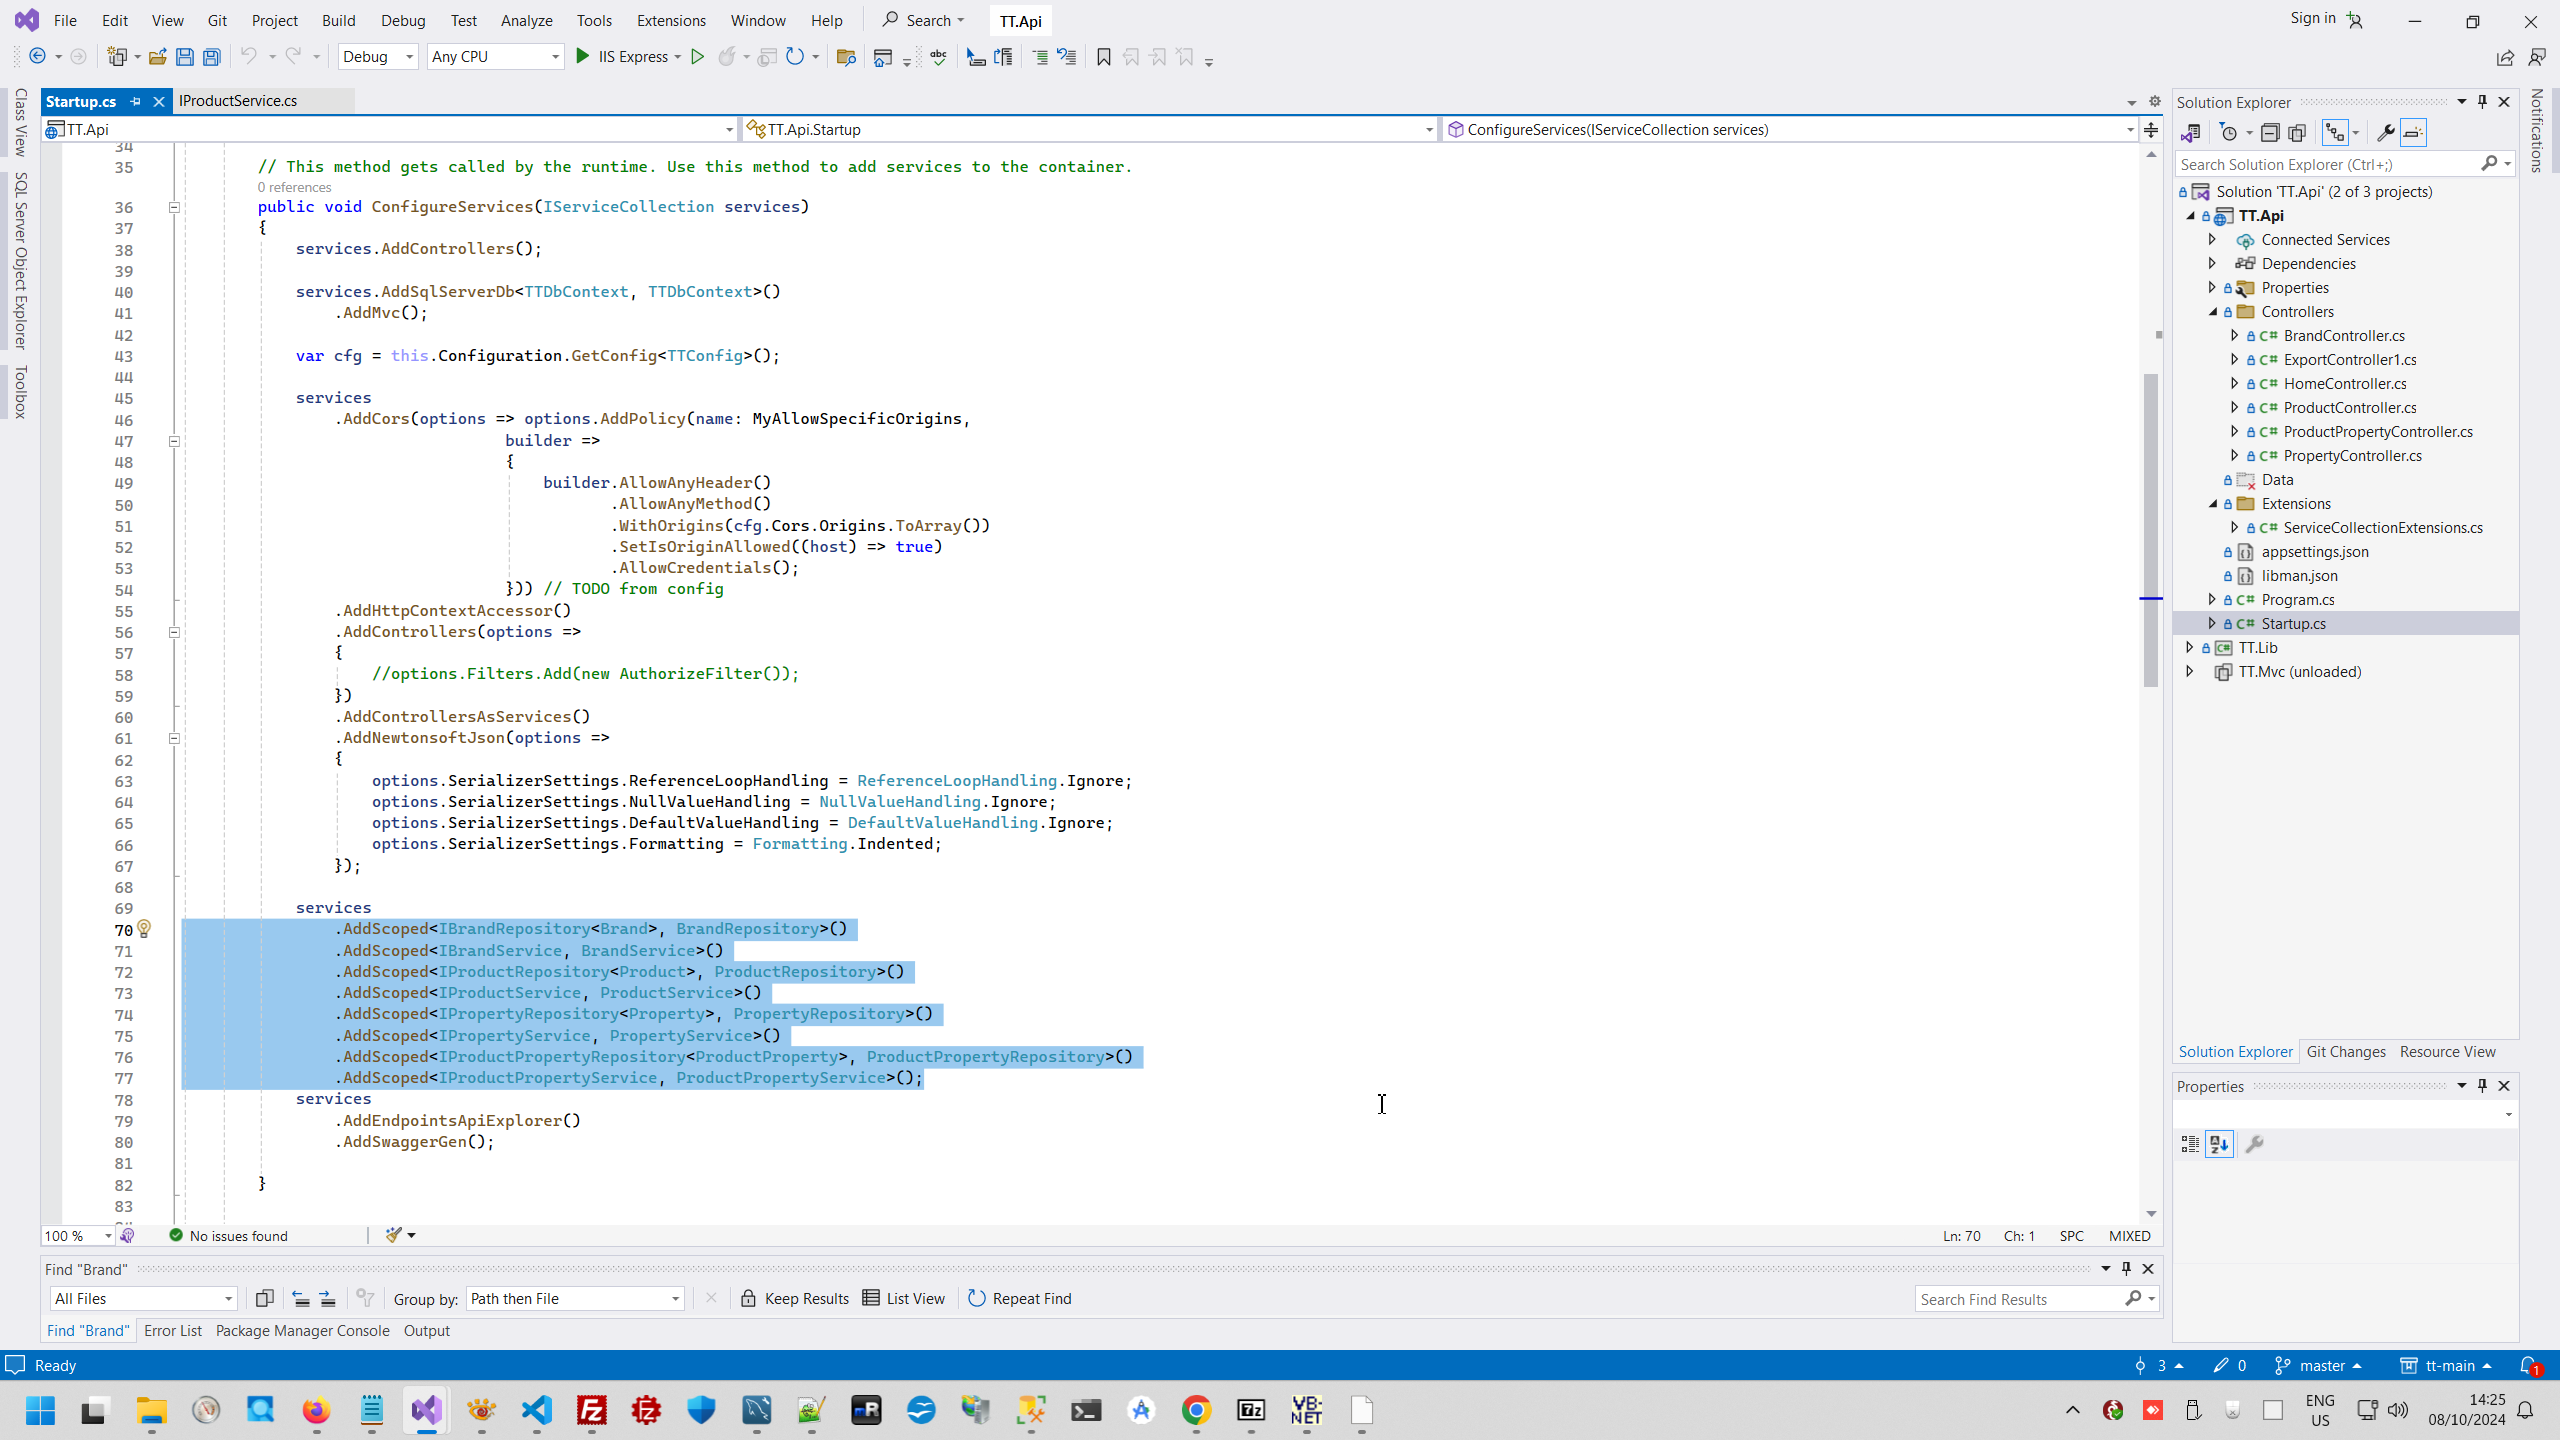
Task: Click lightbulb quick actions icon on line 70
Action: point(144,929)
